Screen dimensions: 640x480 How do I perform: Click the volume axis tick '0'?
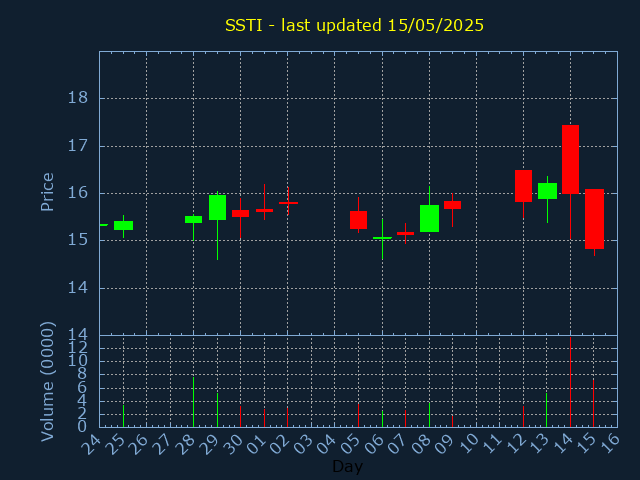pyautogui.click(x=82, y=427)
